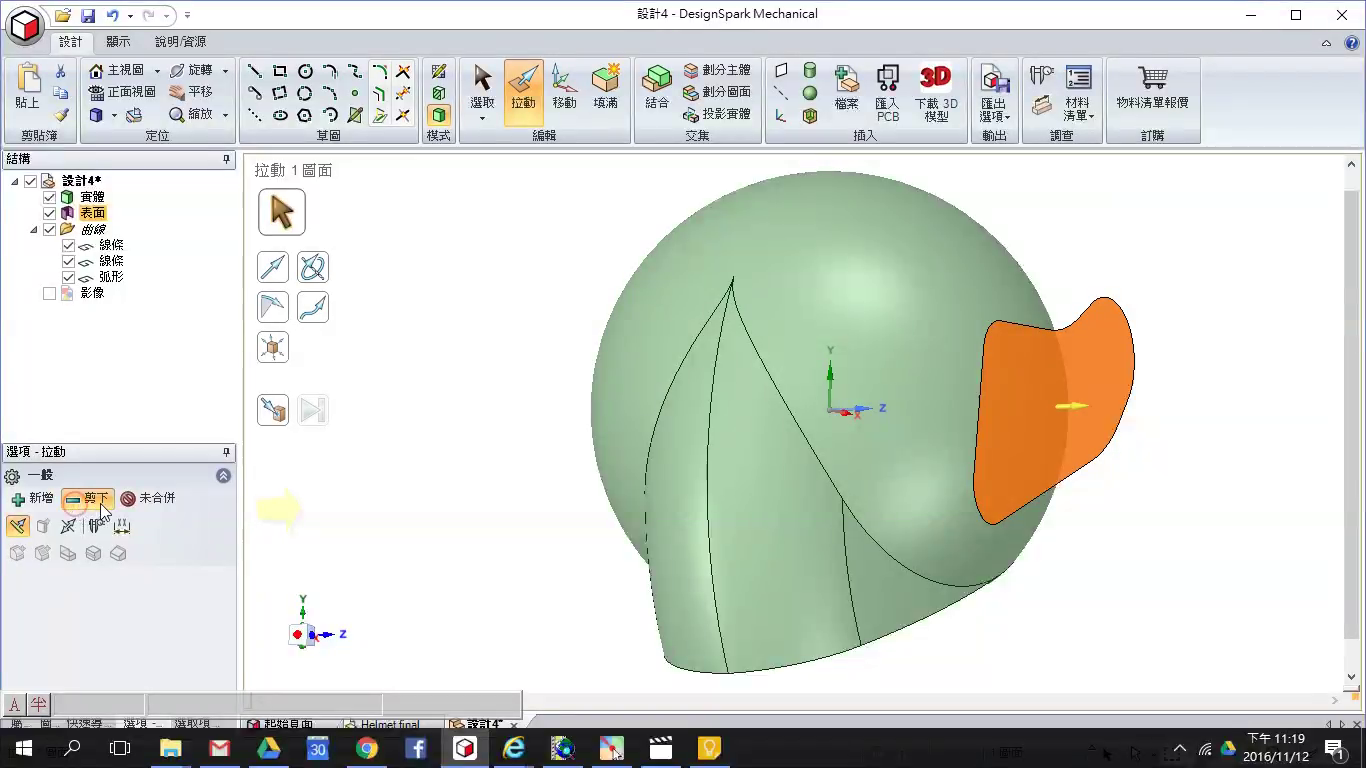
Task: Click the copy icon in 剪貼簿
Action: coord(60,93)
